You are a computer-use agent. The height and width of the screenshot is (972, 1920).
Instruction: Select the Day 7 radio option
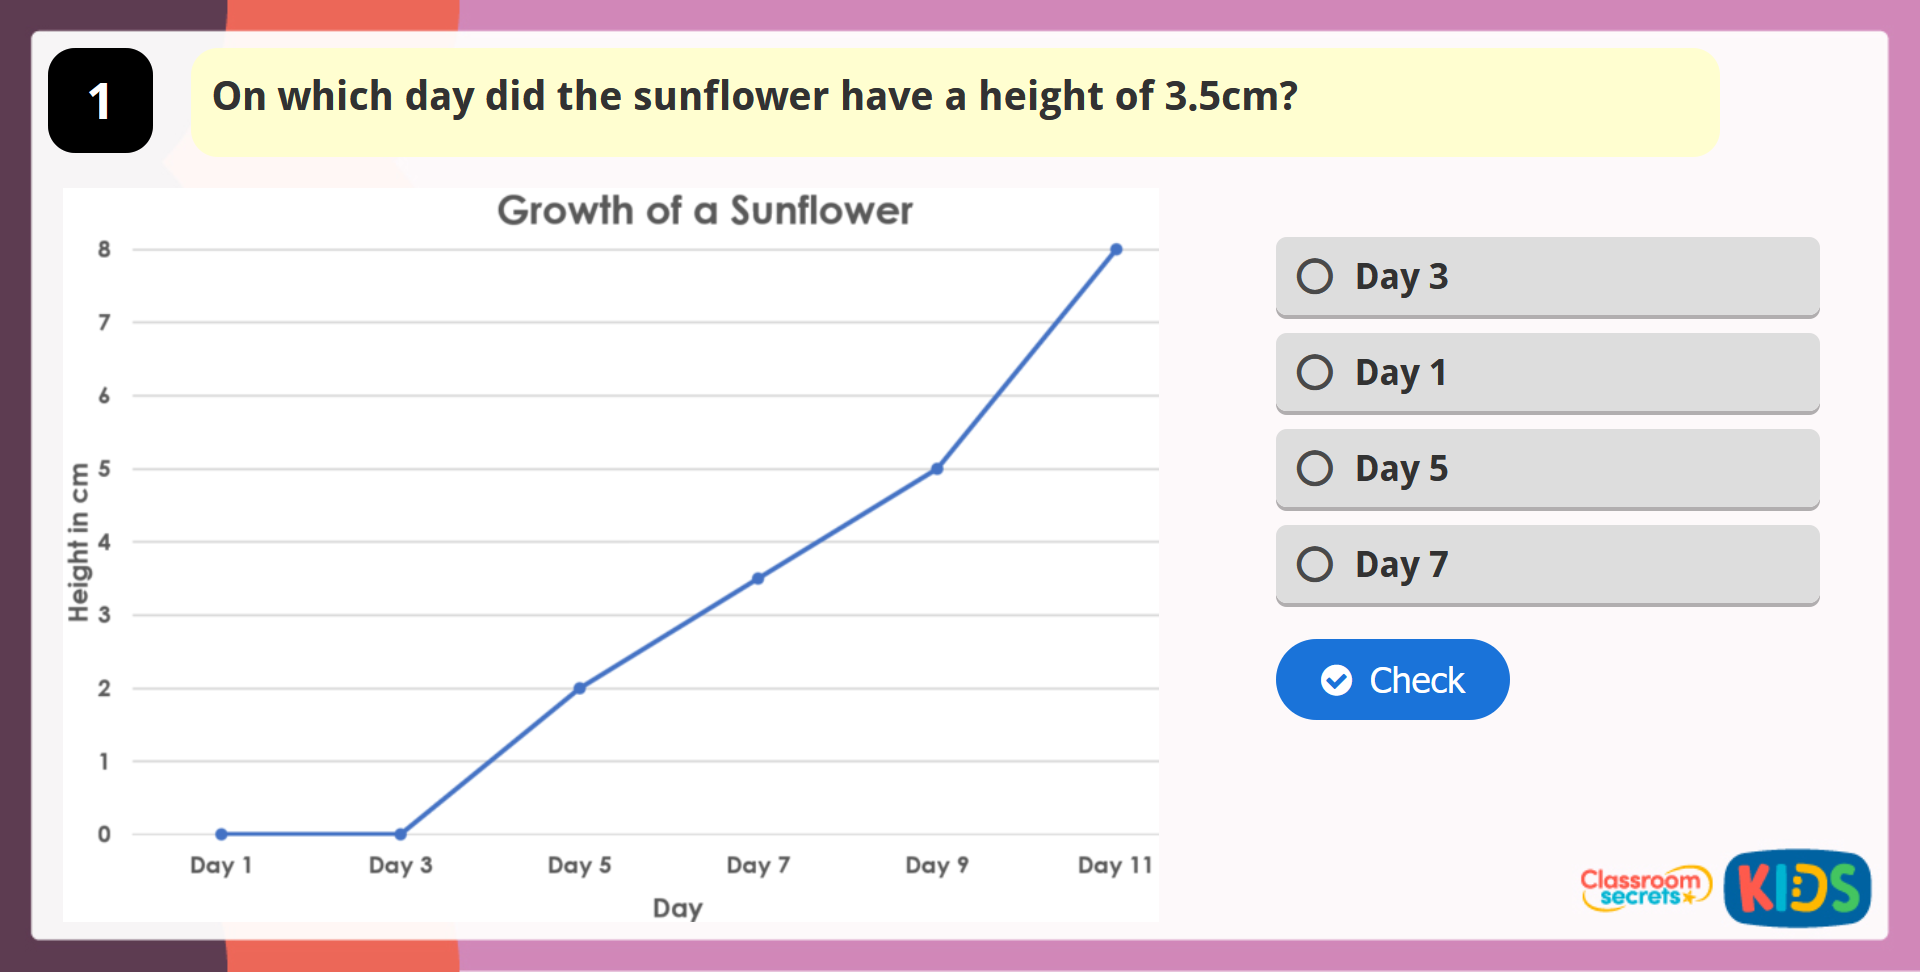[x=1315, y=564]
